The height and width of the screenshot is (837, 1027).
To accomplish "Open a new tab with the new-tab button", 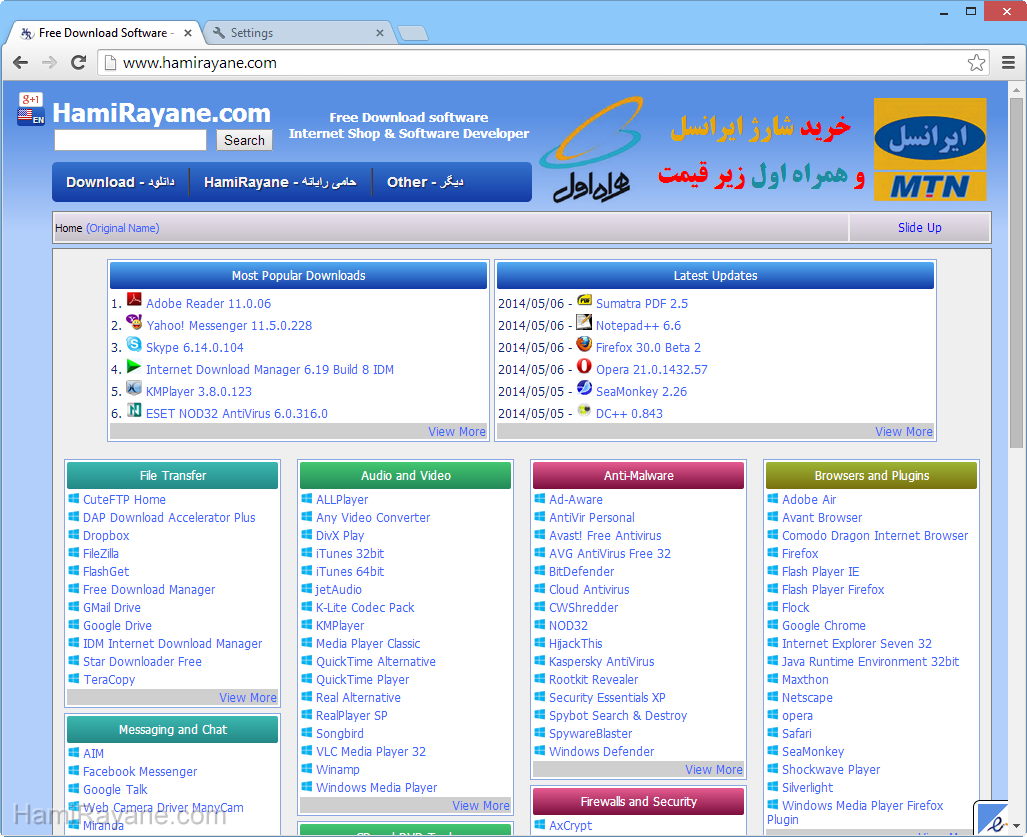I will click(x=413, y=33).
